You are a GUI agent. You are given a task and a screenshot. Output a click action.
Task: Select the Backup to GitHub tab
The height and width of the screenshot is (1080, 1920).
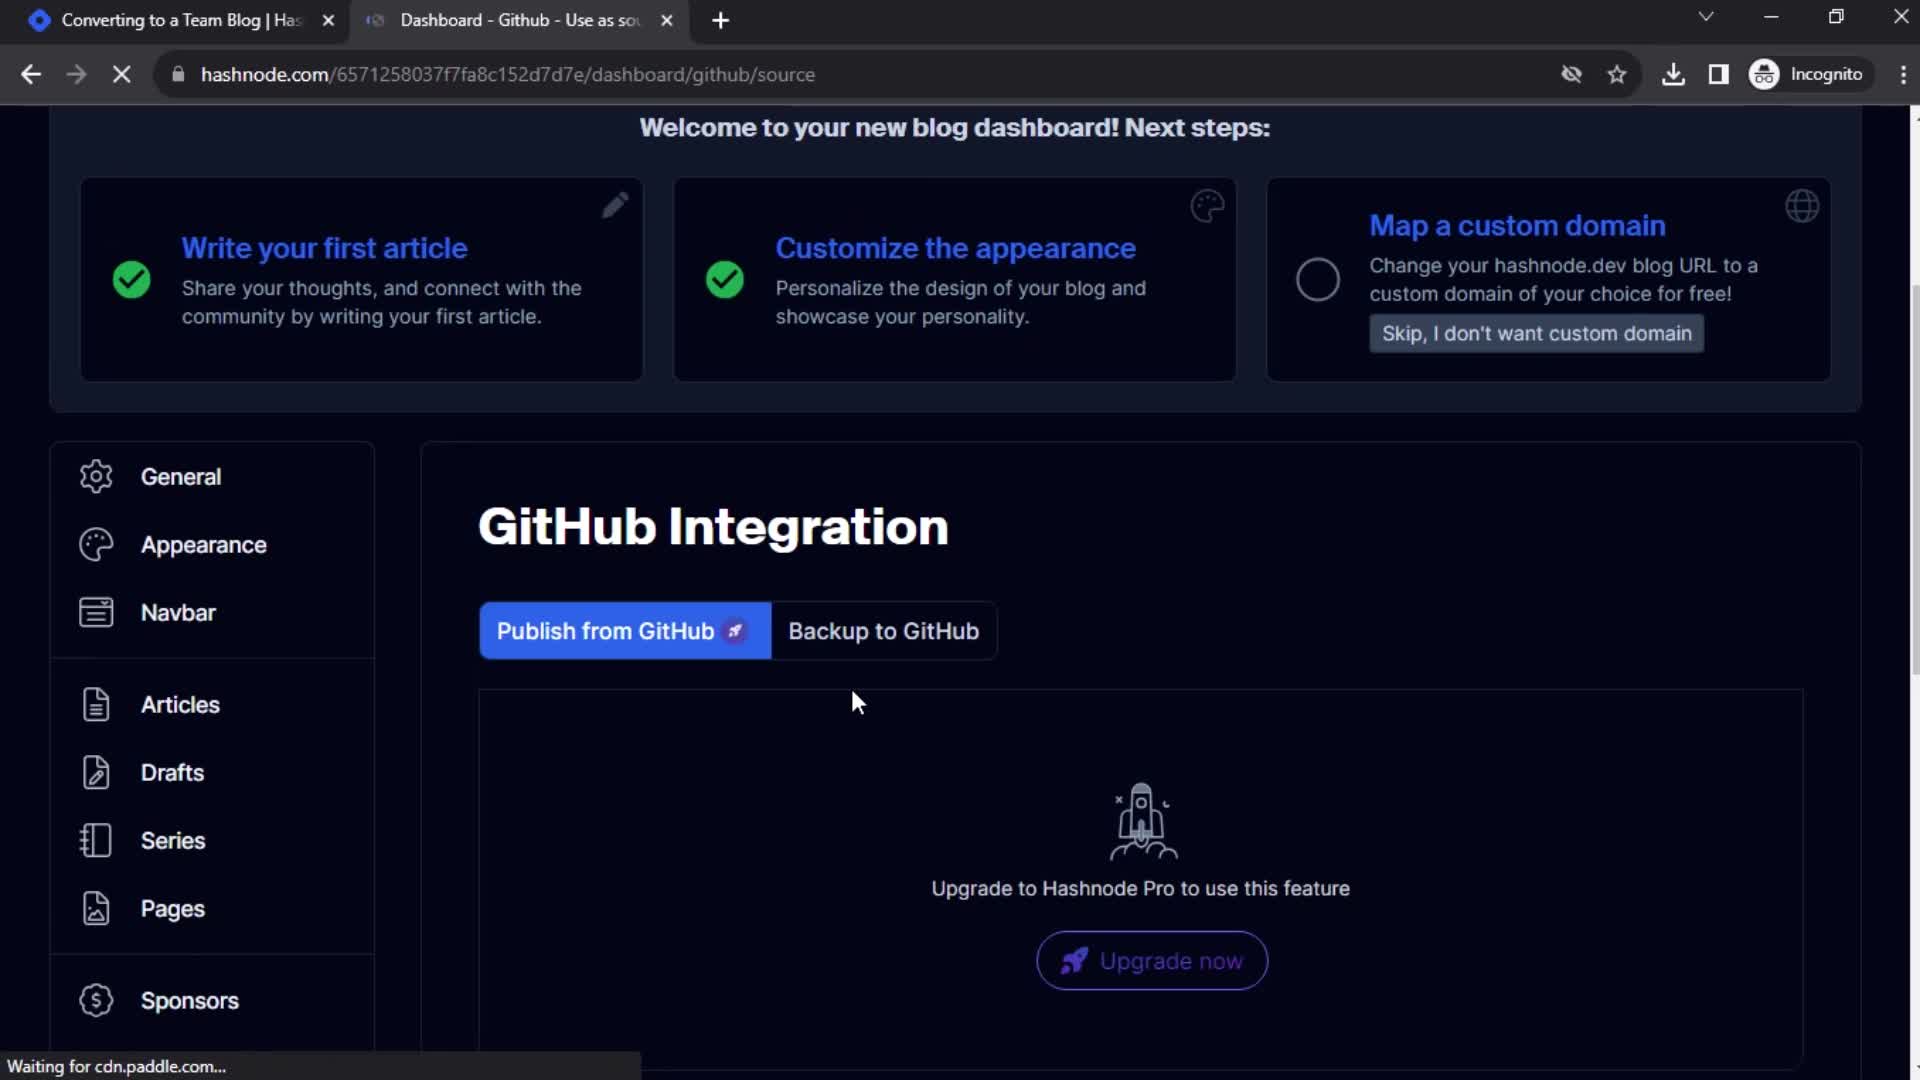coord(882,630)
